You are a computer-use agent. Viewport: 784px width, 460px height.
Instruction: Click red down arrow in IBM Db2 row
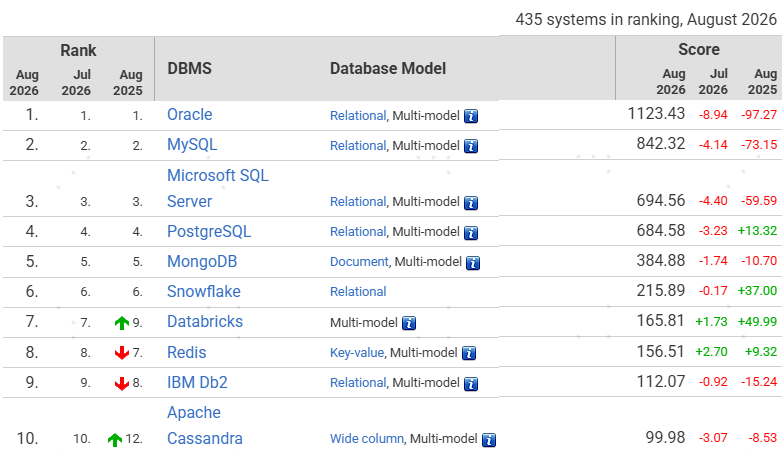coord(122,384)
